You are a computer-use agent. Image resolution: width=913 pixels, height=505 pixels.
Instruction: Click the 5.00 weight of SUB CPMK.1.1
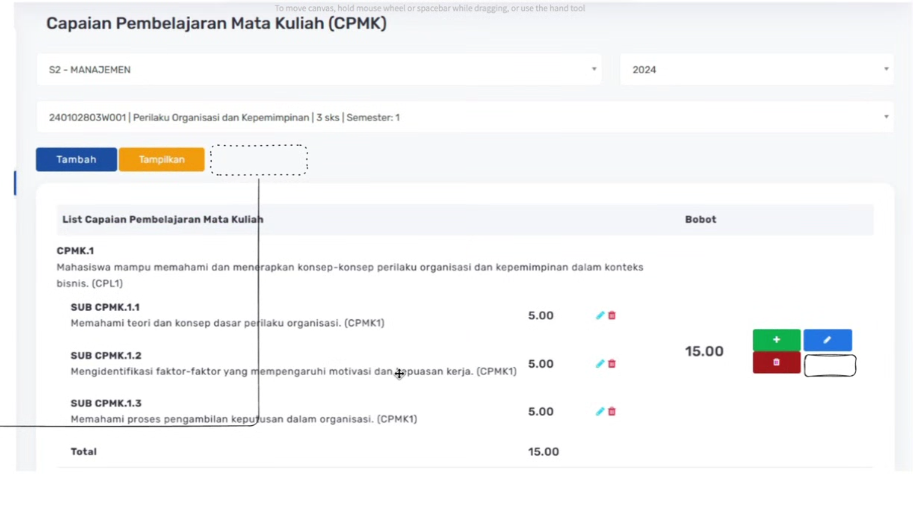(540, 315)
